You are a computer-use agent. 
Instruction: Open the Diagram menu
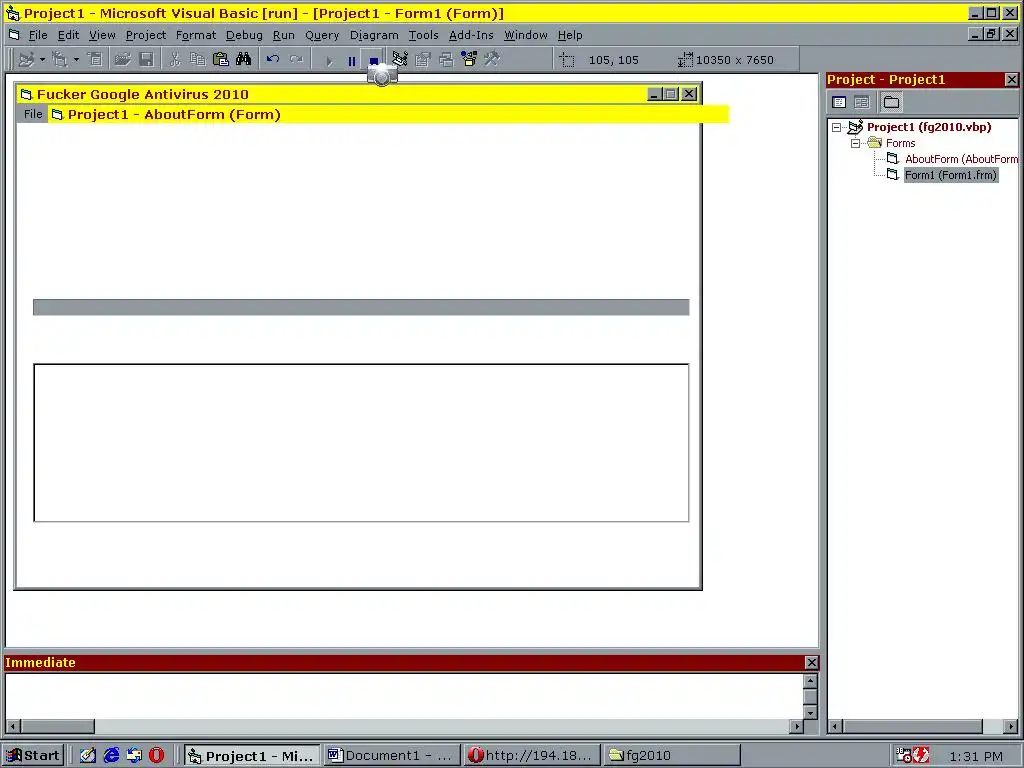[374, 35]
